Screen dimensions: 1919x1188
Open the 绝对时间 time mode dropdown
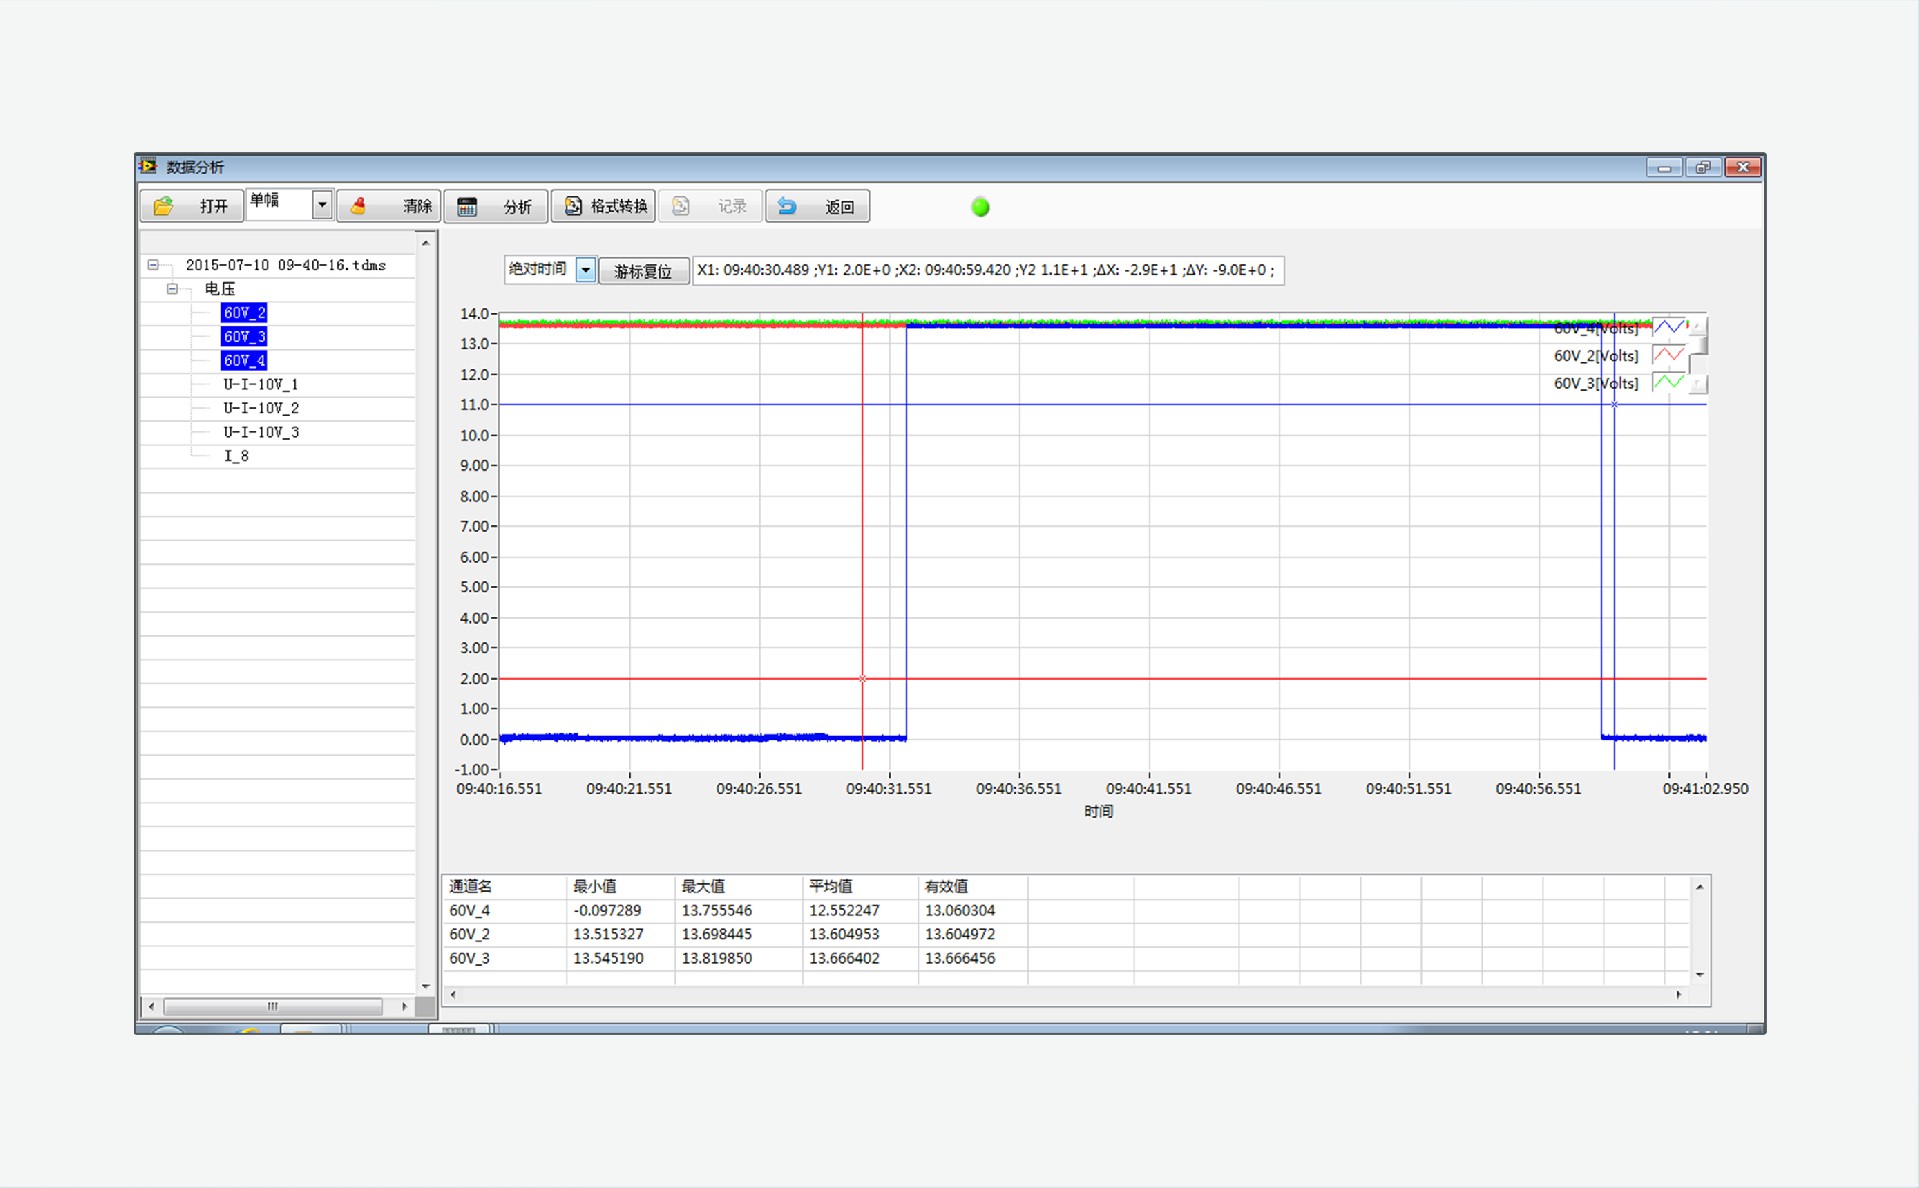tap(586, 270)
